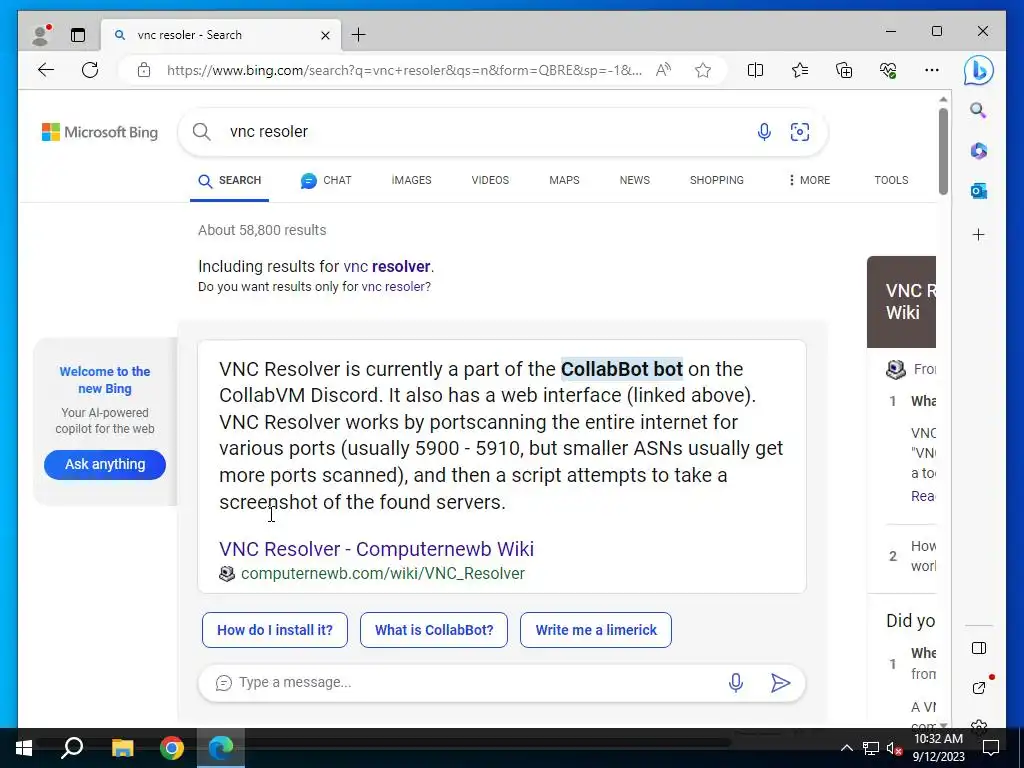Click 'What is CollabBot?' suggestion
Image resolution: width=1024 pixels, height=768 pixels.
pos(434,630)
